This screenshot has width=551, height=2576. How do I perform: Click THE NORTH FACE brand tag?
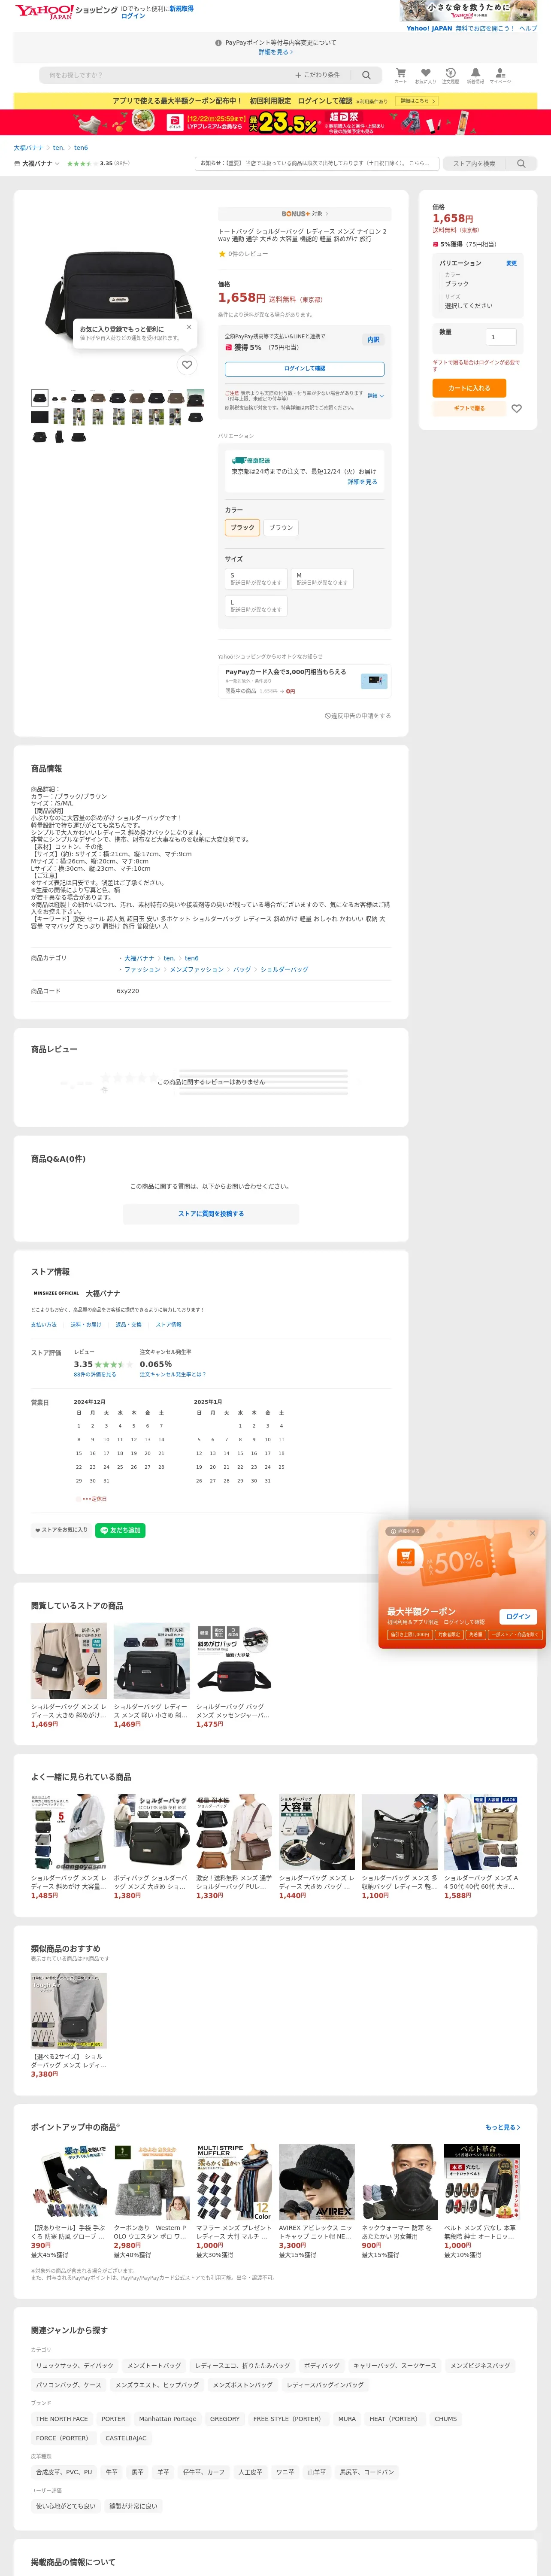(x=62, y=2418)
